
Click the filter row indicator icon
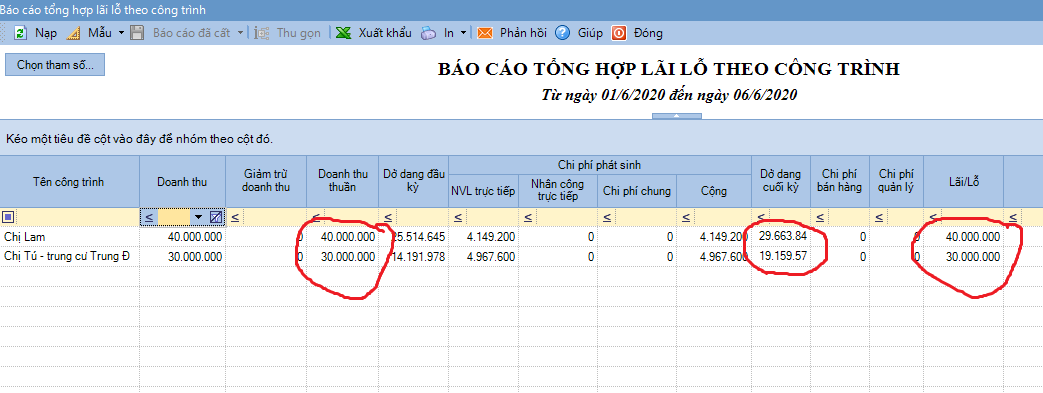coord(7,217)
